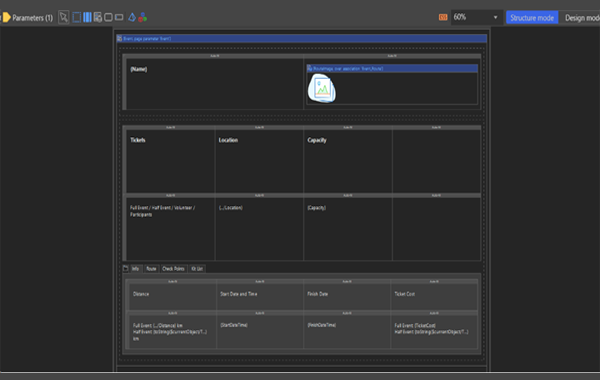Switch to Design mode
Screen dimensions: 600x380
click(582, 18)
